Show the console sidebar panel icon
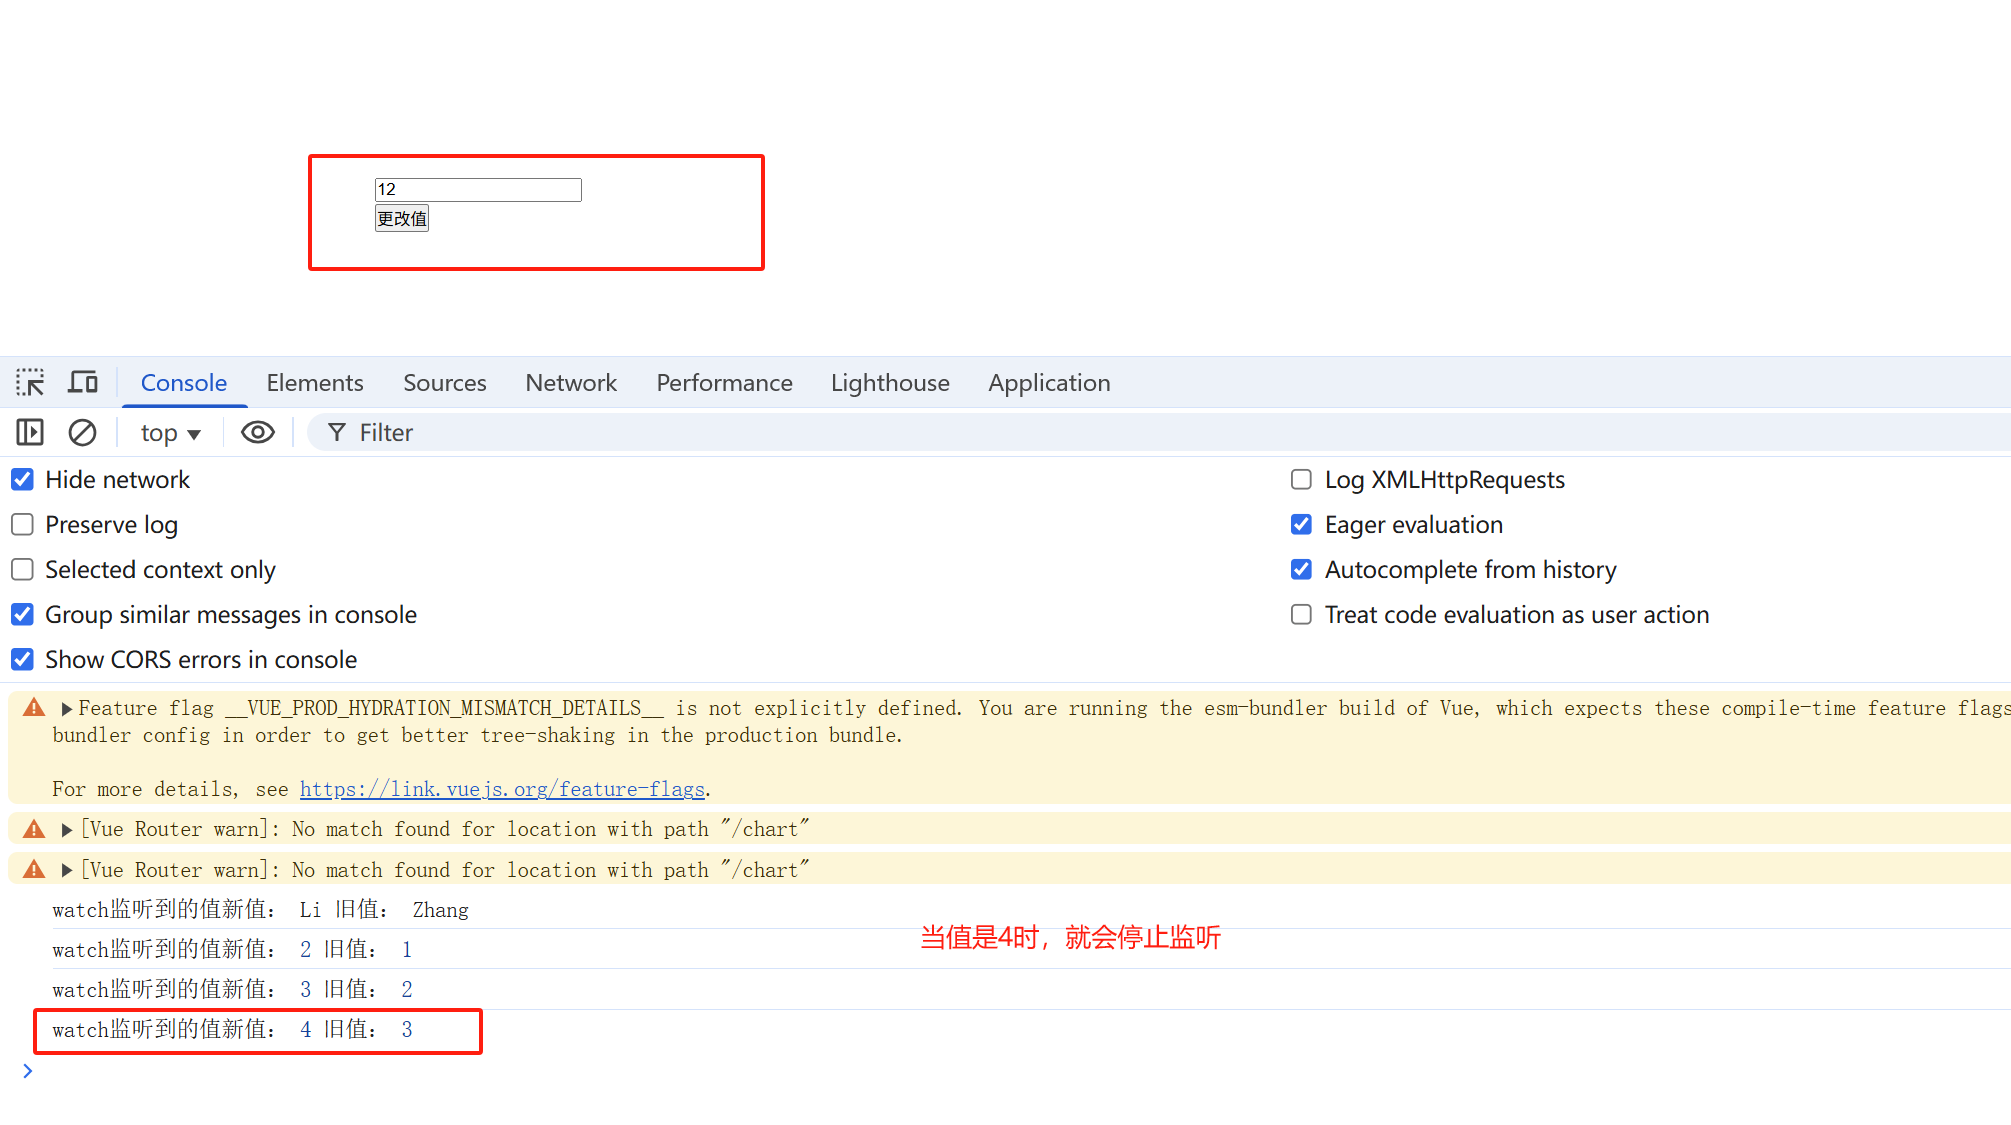 (30, 432)
